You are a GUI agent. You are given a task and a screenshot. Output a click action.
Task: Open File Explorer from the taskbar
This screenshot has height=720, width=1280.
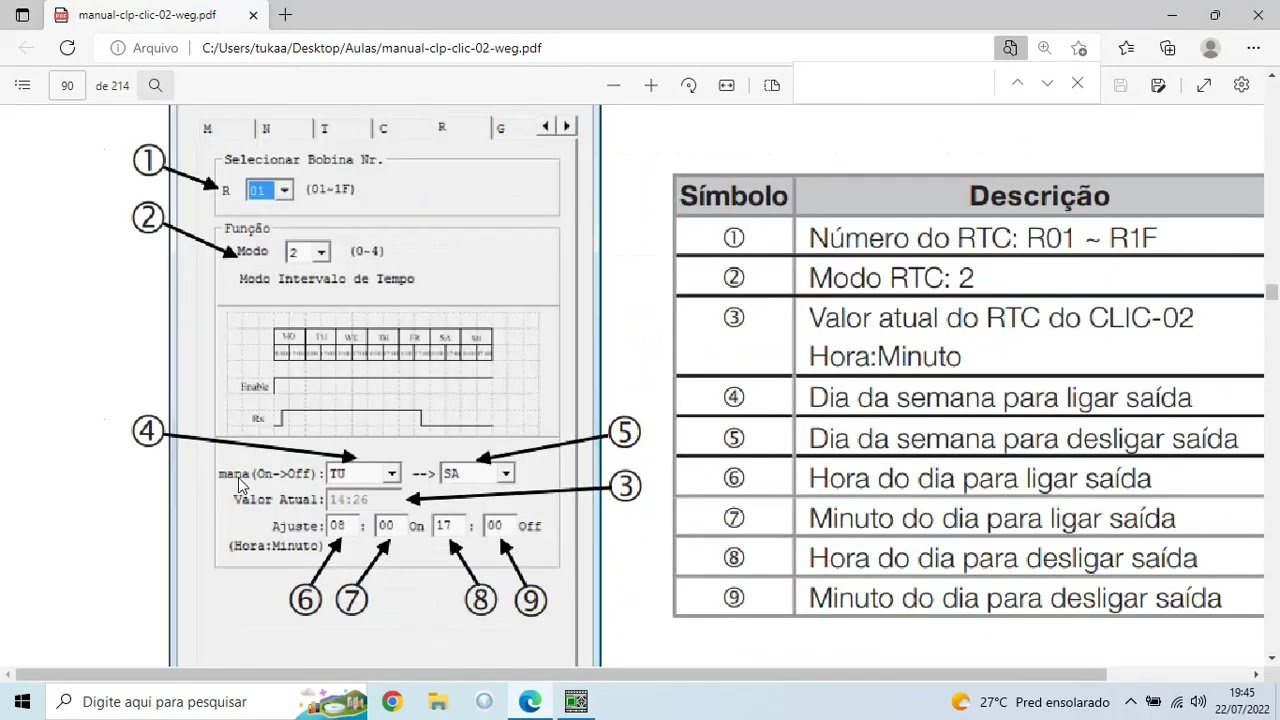point(438,701)
